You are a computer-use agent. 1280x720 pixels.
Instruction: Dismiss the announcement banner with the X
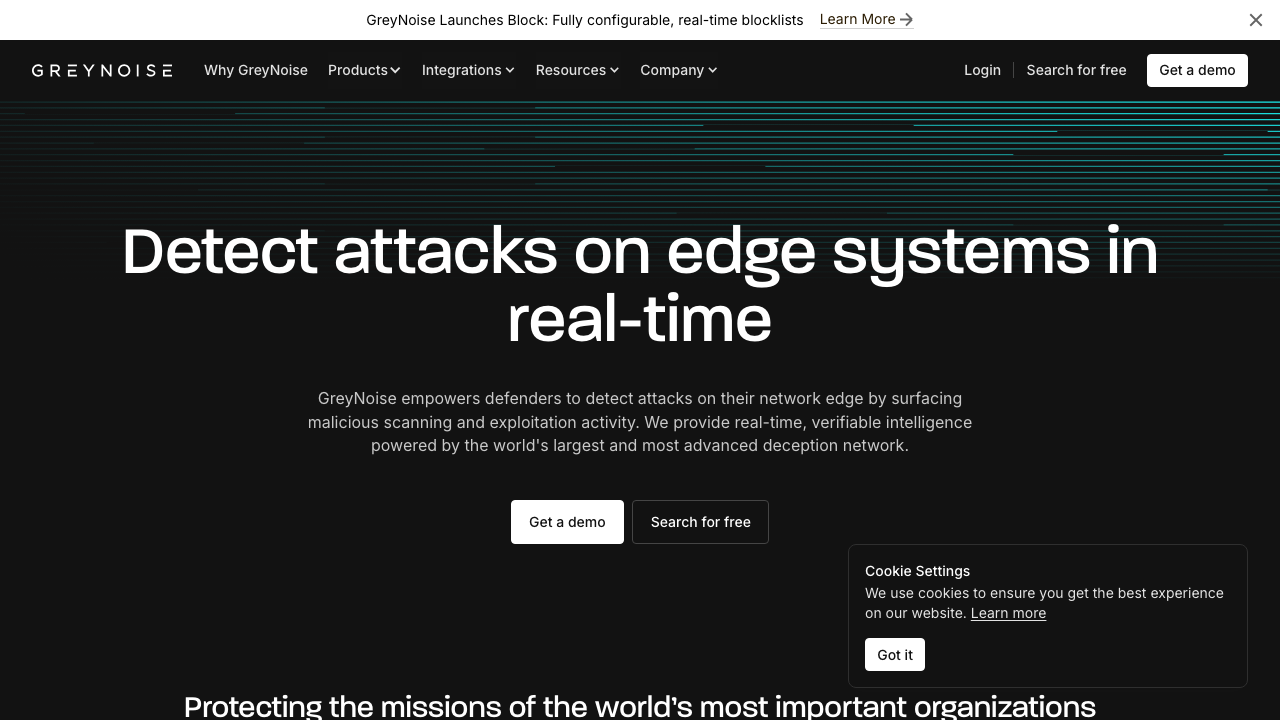[x=1256, y=20]
